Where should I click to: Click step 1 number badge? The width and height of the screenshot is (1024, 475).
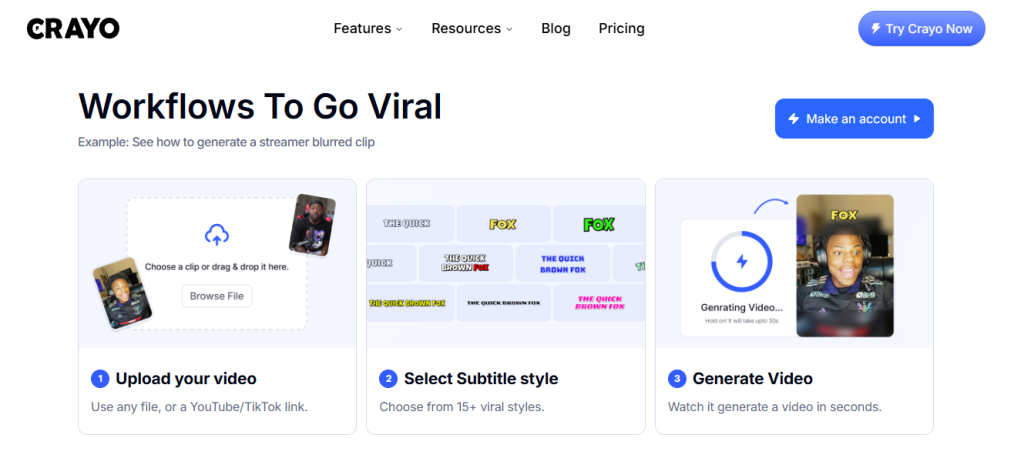(100, 379)
